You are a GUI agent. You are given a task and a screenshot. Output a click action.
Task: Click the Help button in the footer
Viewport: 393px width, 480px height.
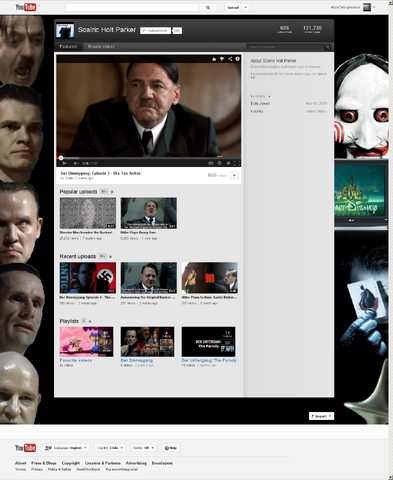171,448
